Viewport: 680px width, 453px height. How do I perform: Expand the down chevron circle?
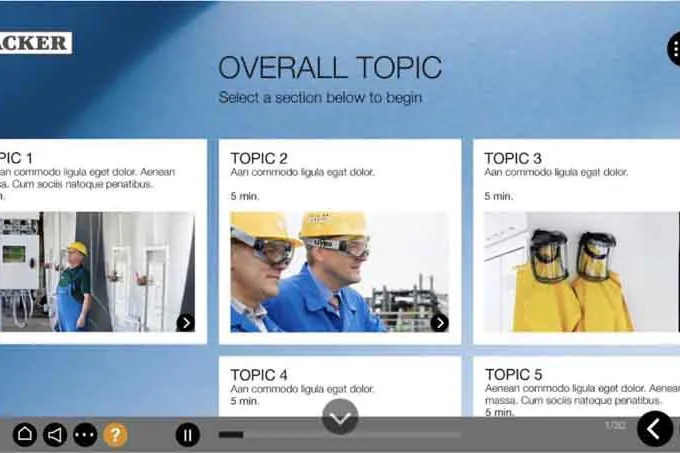point(340,417)
